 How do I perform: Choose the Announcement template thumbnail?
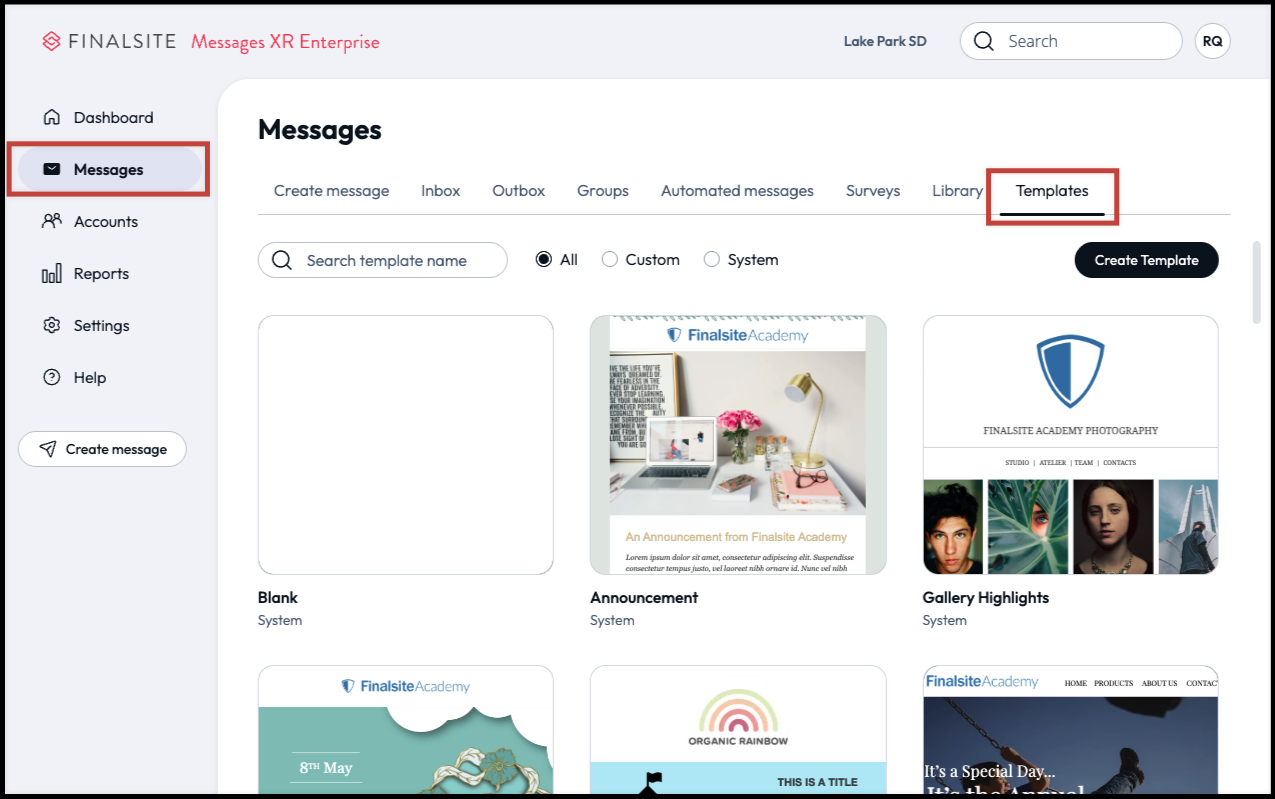[x=738, y=445]
